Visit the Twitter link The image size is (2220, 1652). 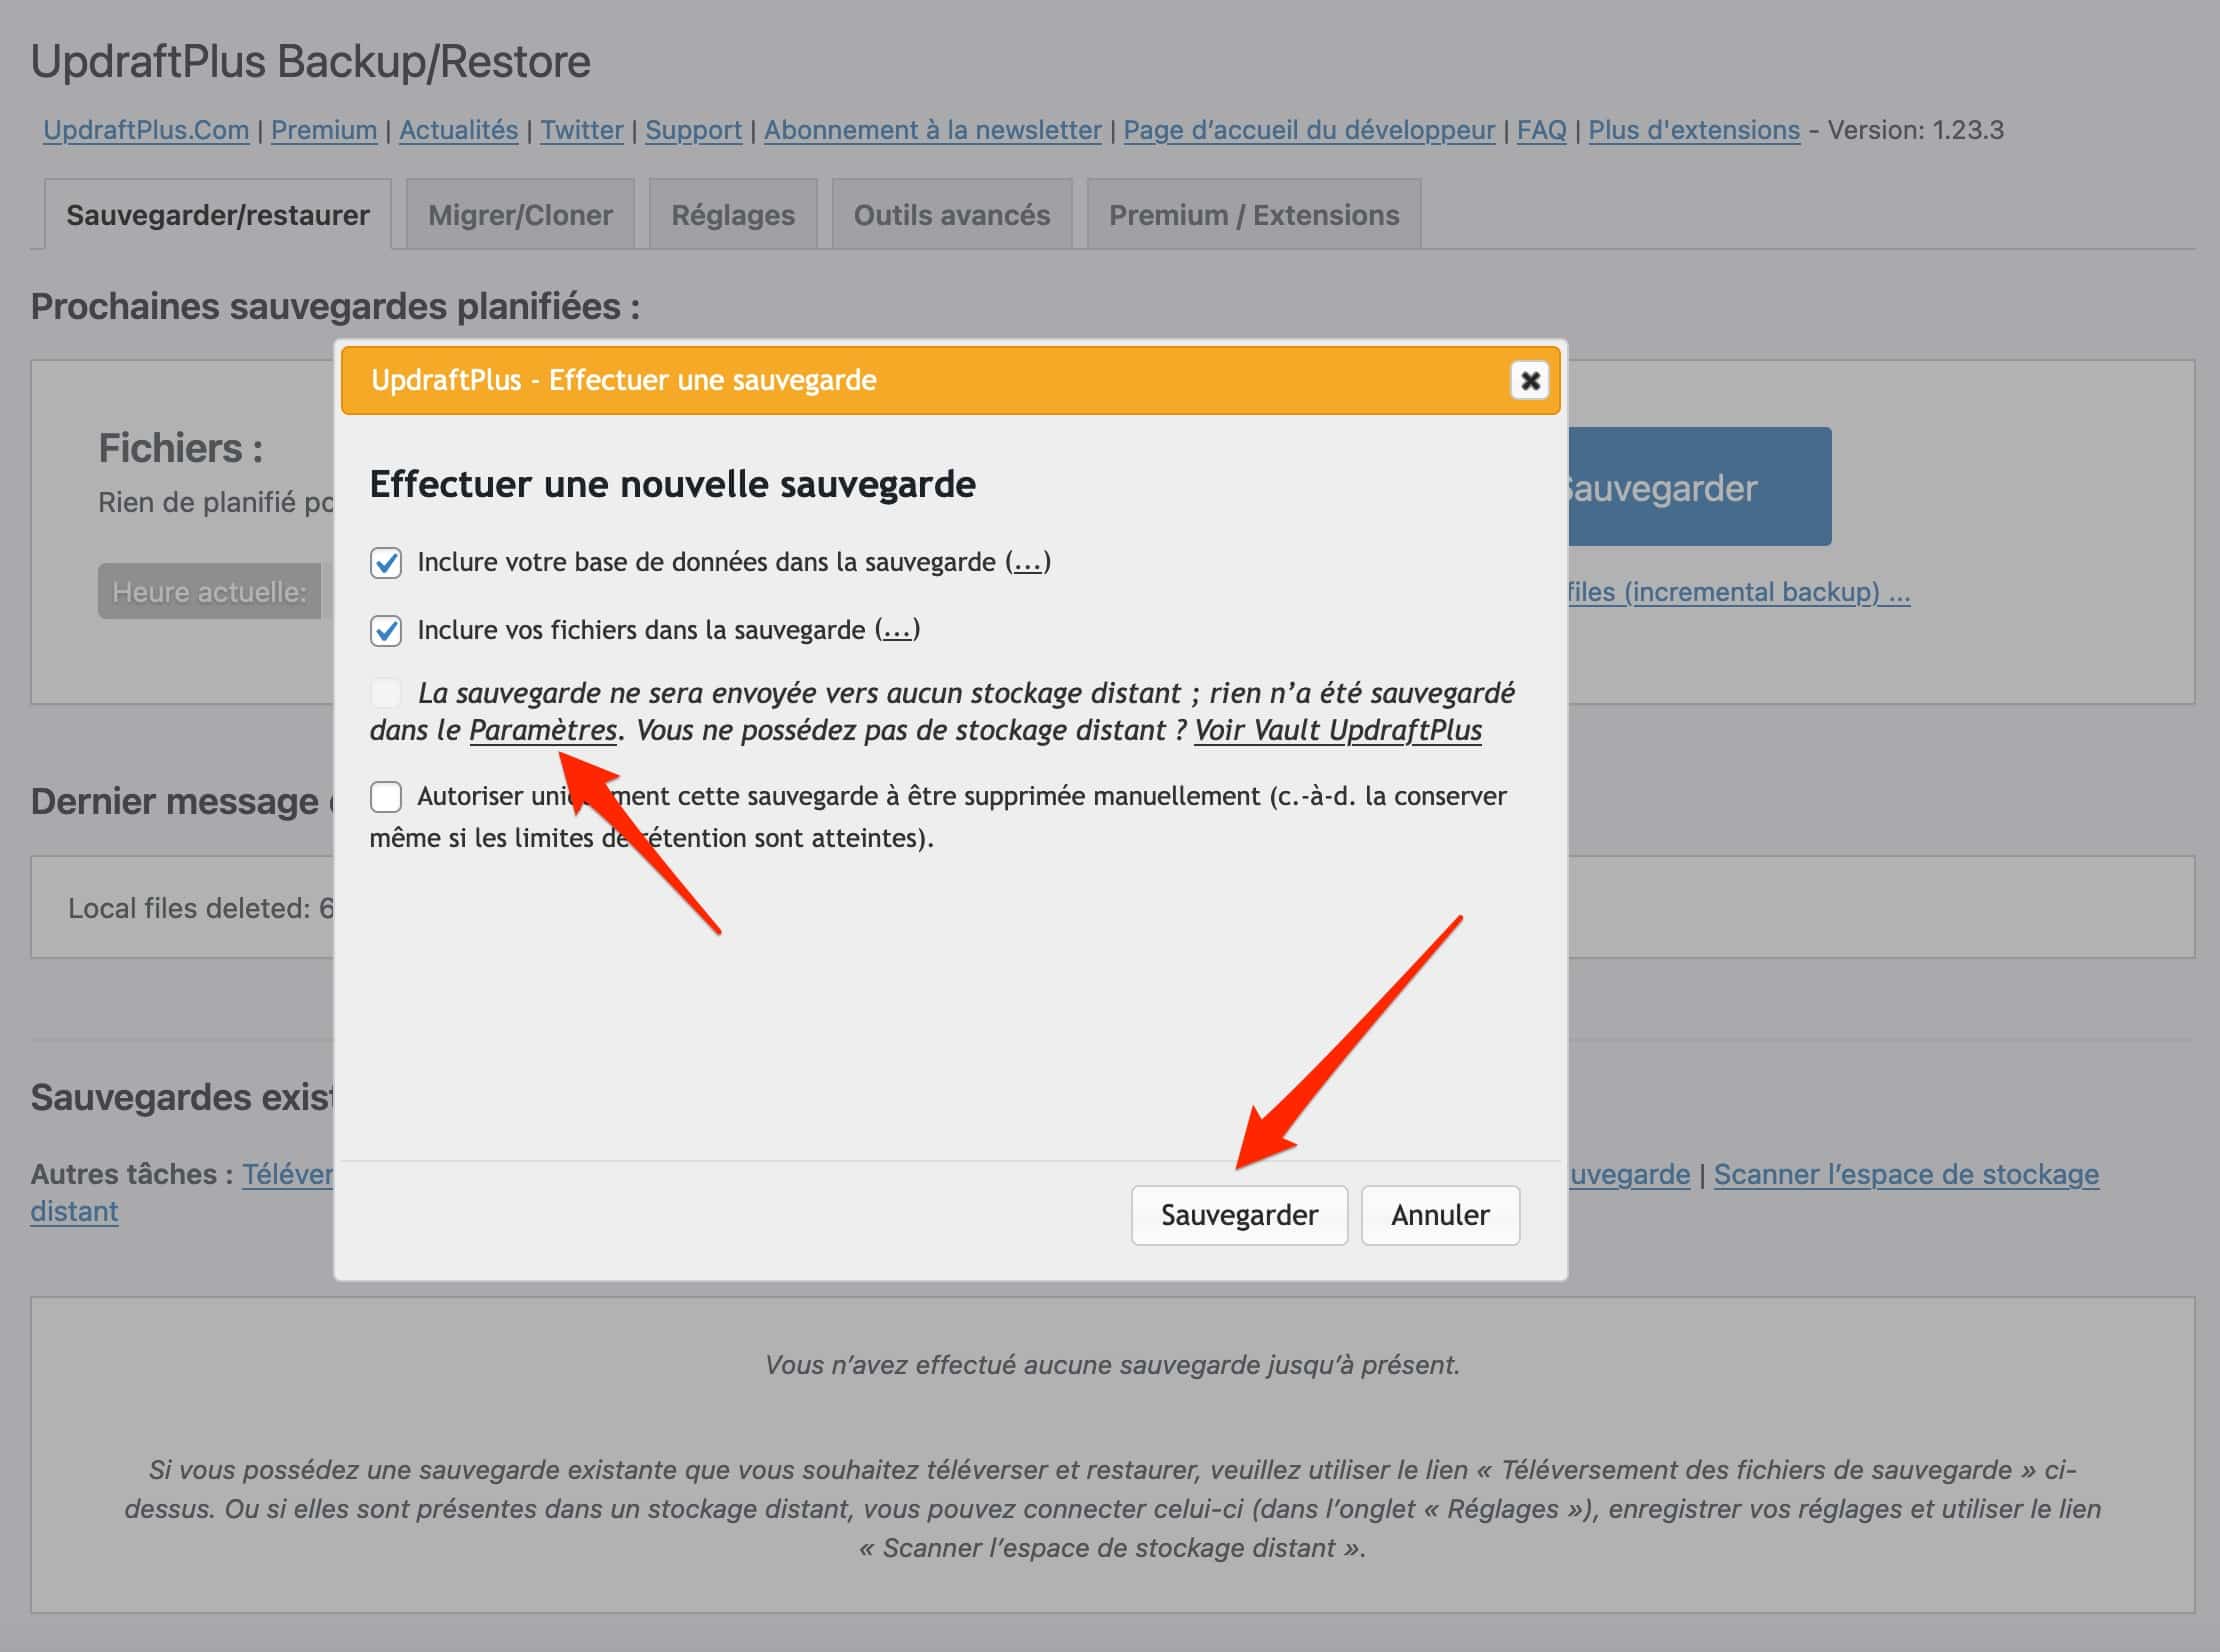[582, 130]
